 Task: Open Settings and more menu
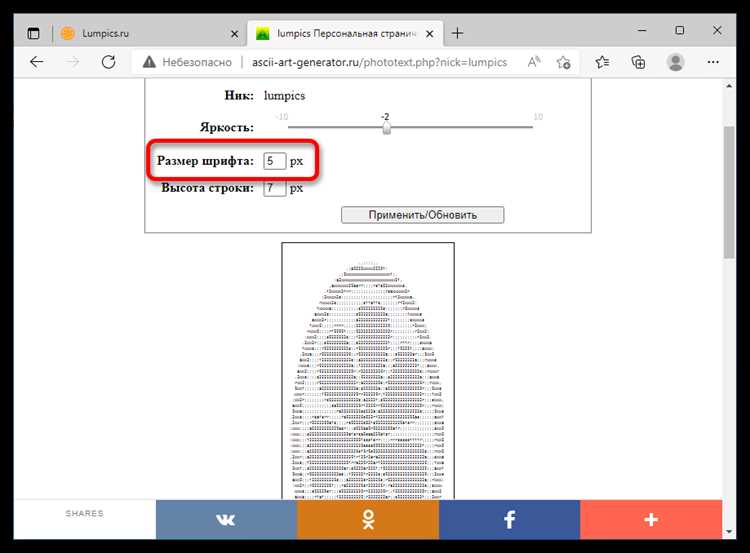tap(713, 62)
